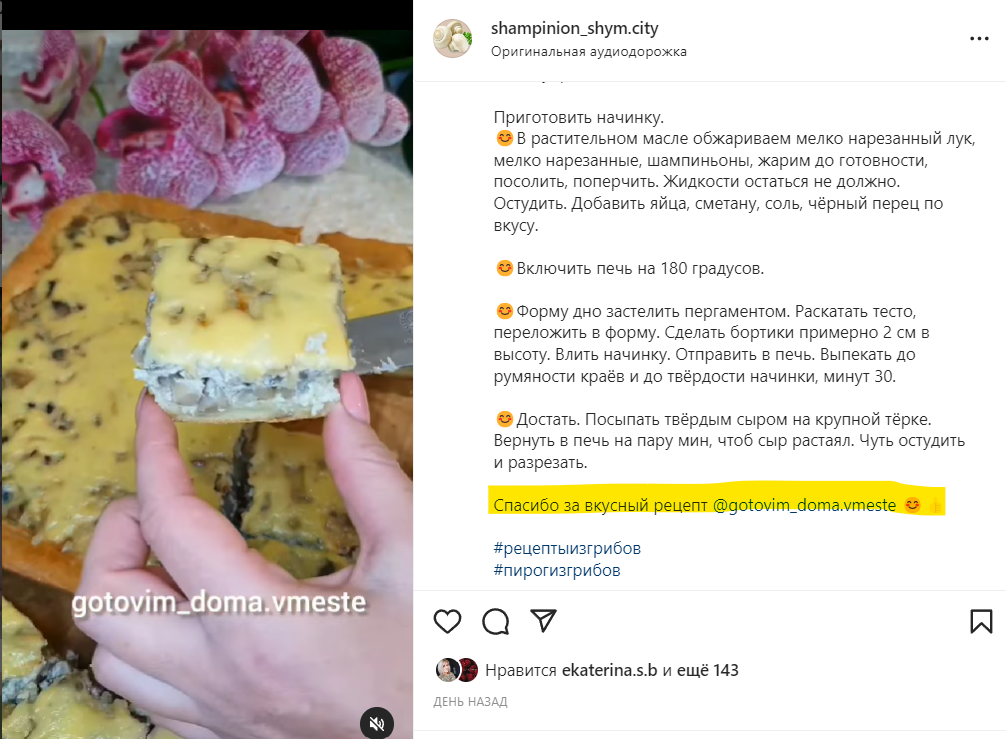Open the three-dot more options menu
The height and width of the screenshot is (739, 1006).
coord(979,39)
